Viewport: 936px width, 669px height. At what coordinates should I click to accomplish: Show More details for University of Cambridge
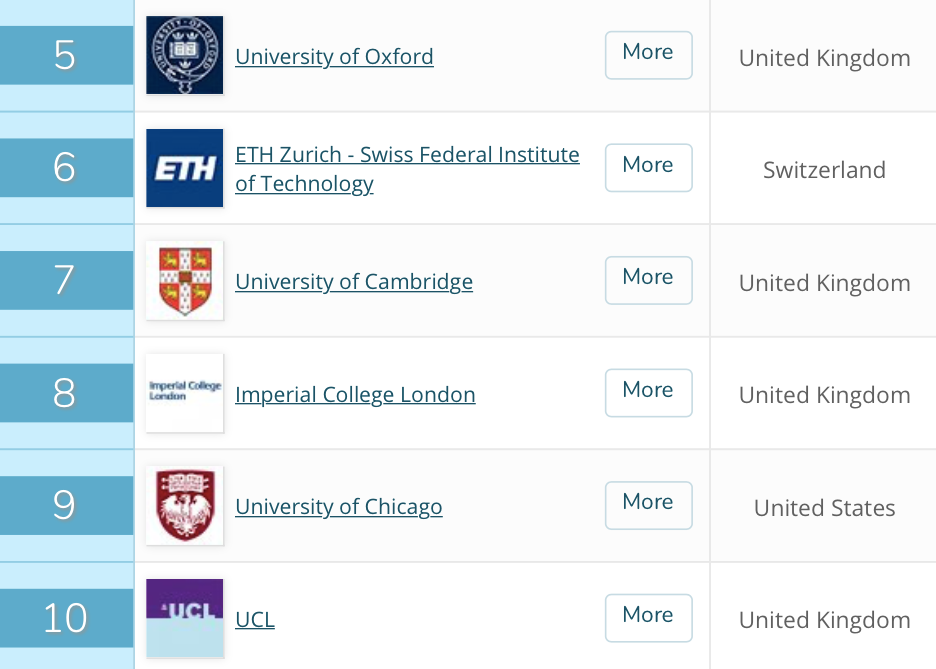click(648, 280)
